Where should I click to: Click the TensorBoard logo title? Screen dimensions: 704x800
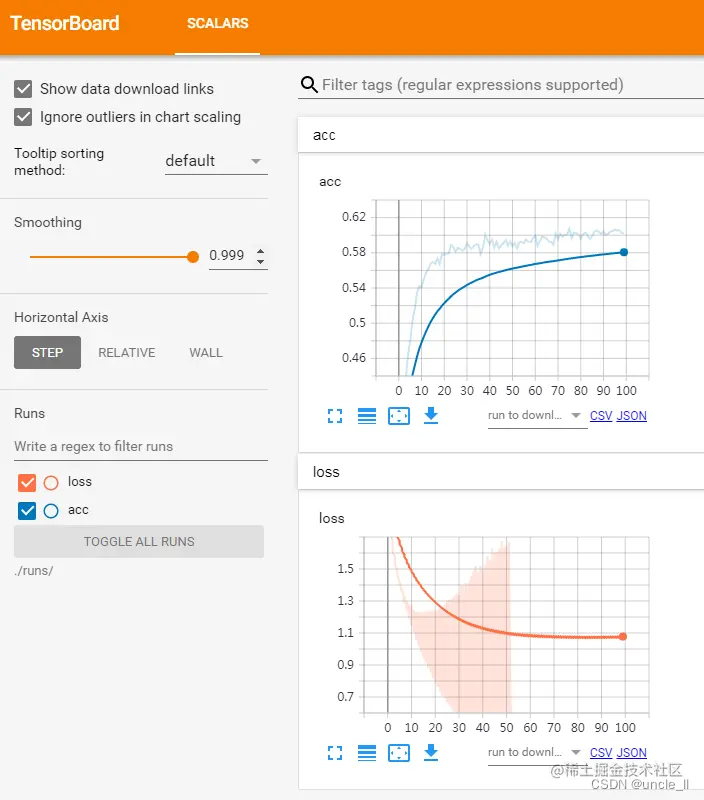point(65,23)
